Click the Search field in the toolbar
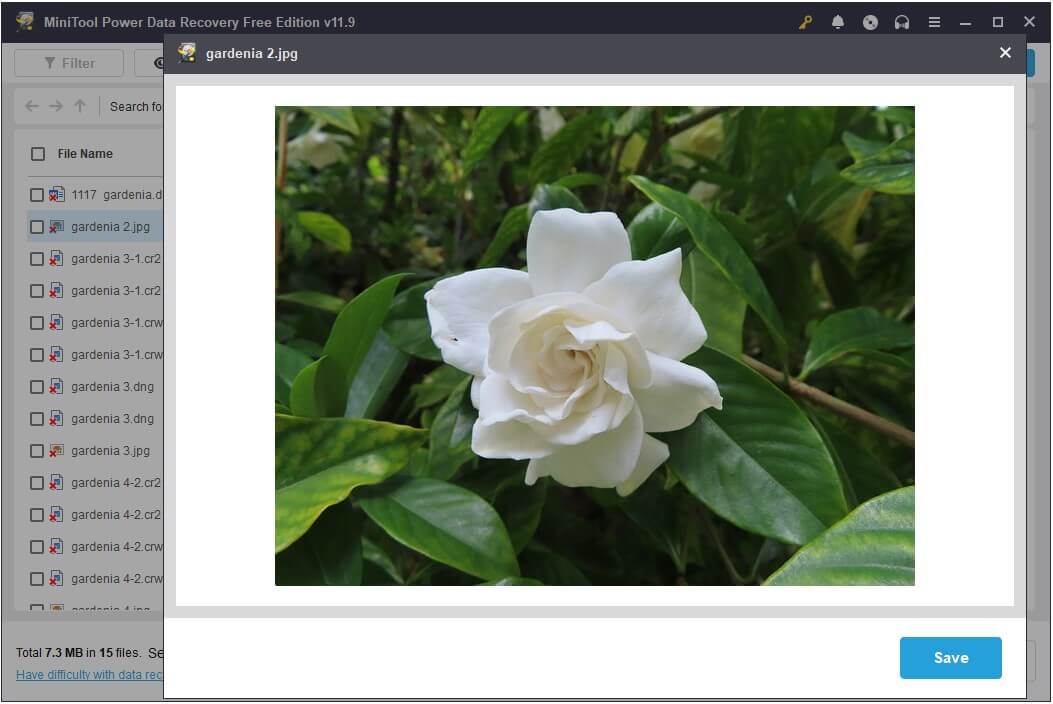The image size is (1053, 704). tap(135, 107)
